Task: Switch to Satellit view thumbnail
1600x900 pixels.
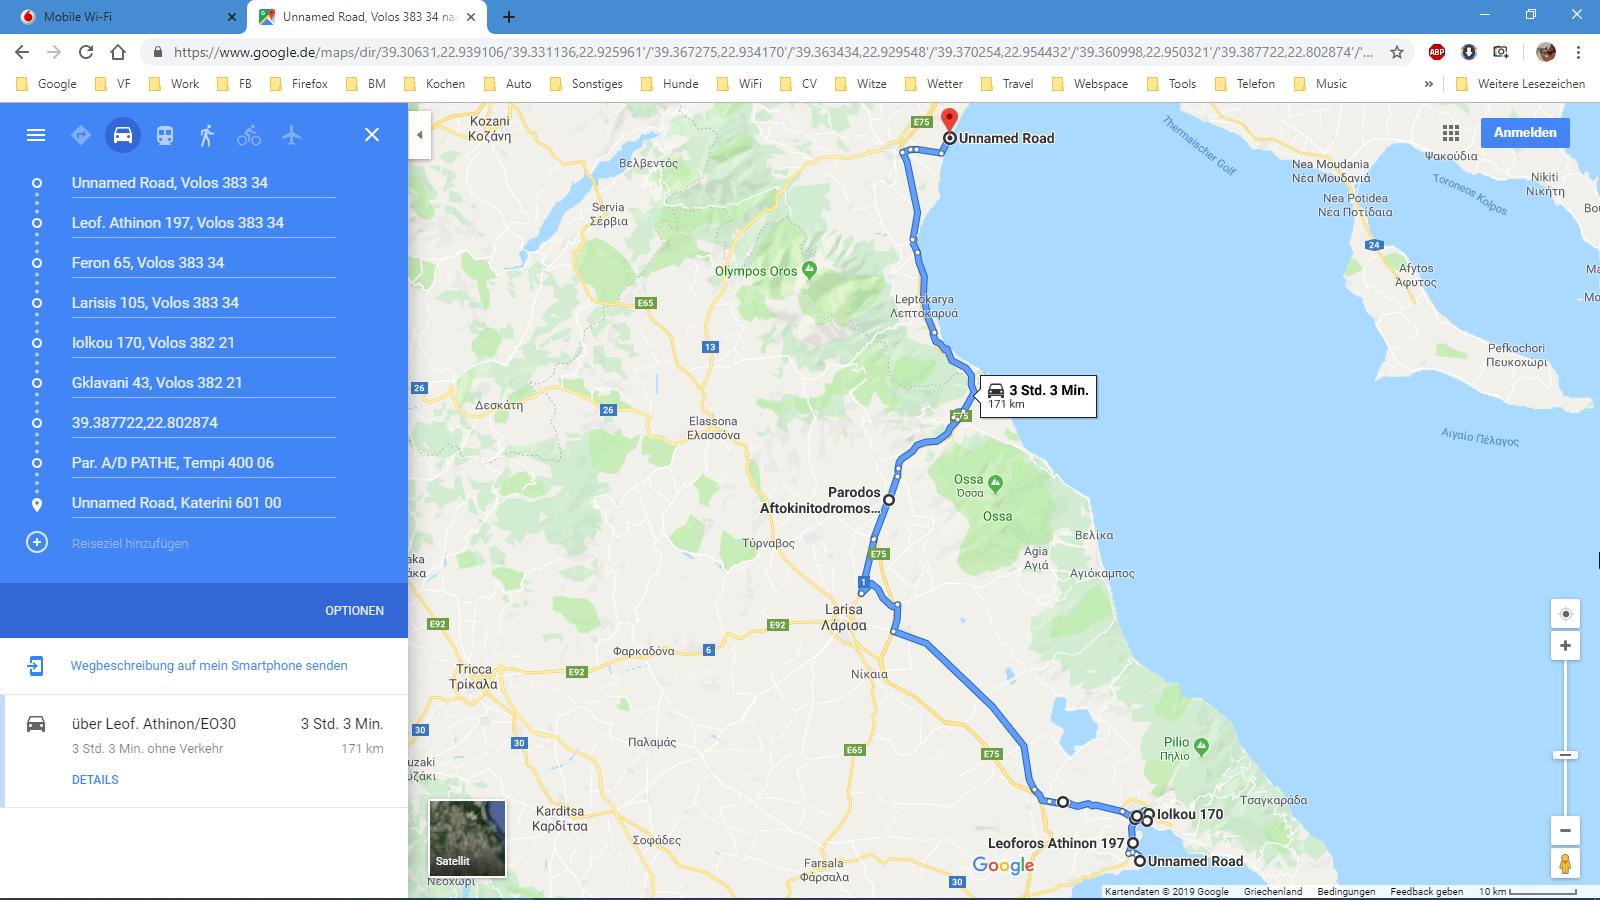Action: (467, 838)
